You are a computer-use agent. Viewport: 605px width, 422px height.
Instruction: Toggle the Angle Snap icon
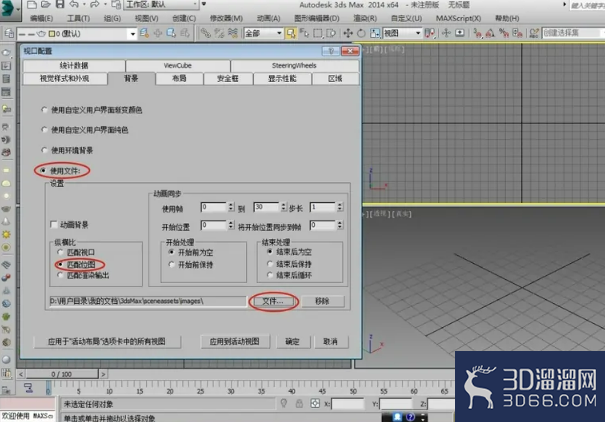490,34
